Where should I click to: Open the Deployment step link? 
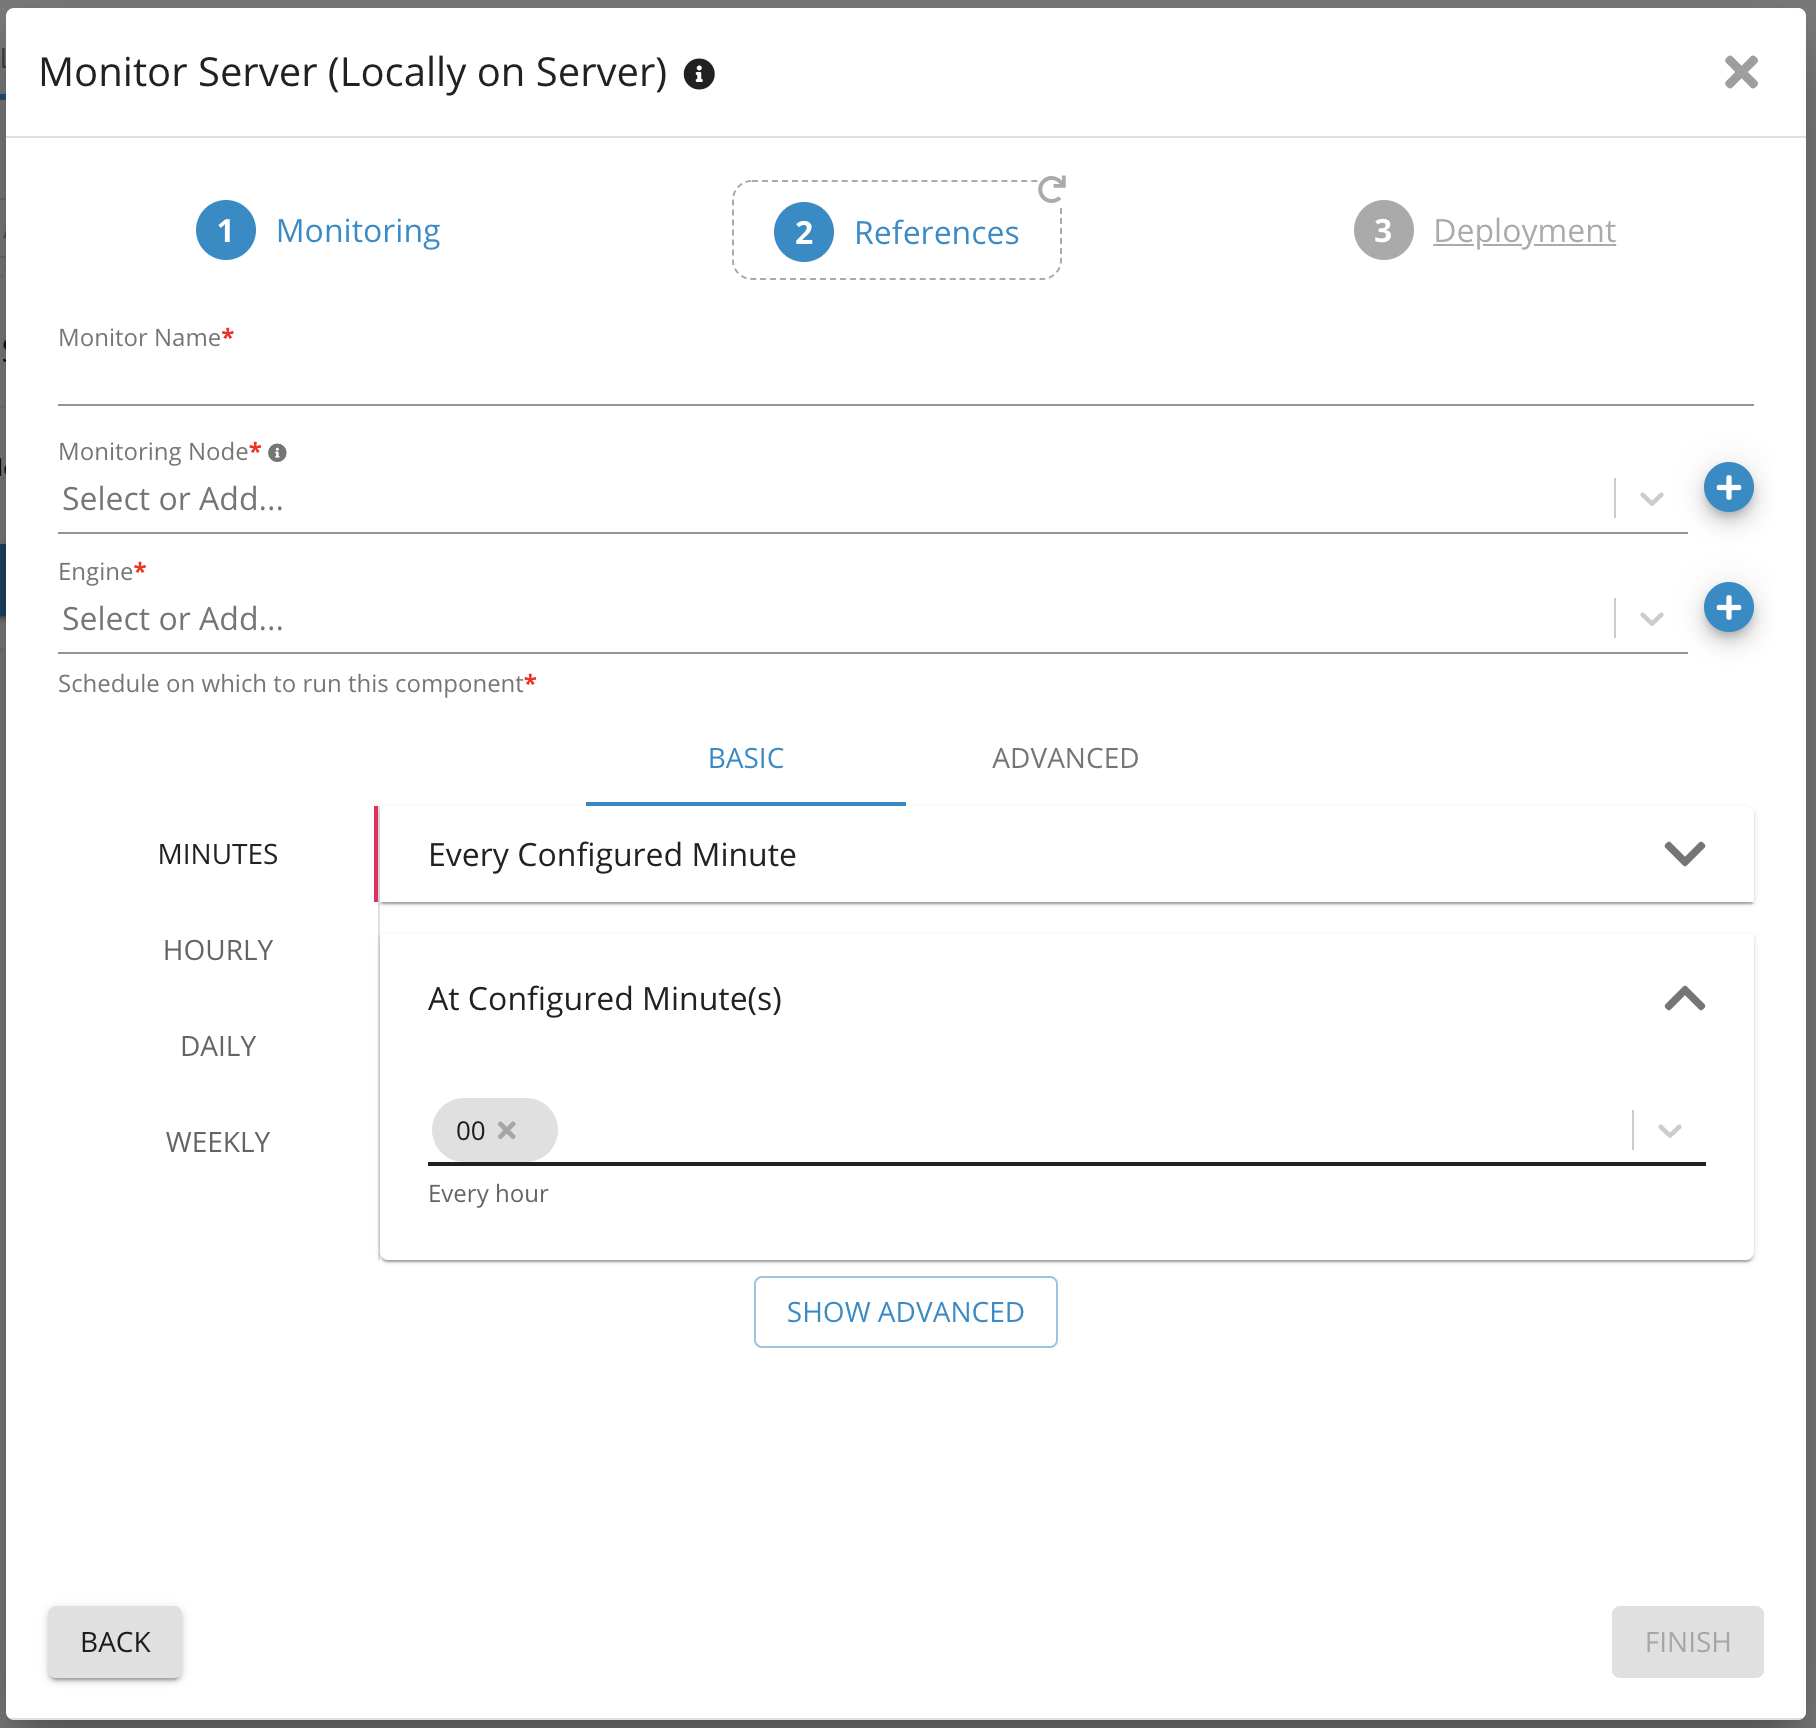pos(1523,231)
